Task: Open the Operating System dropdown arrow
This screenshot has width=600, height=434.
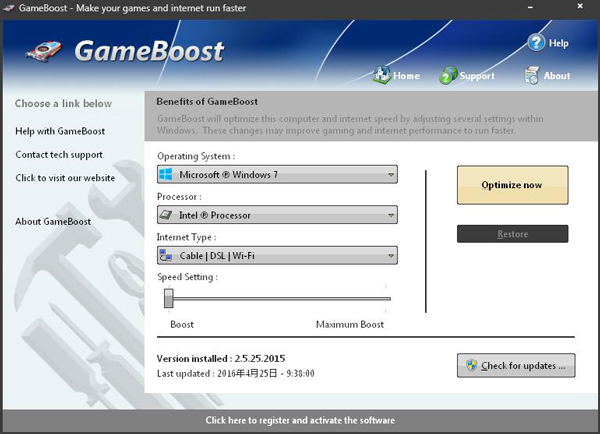Action: click(x=391, y=175)
